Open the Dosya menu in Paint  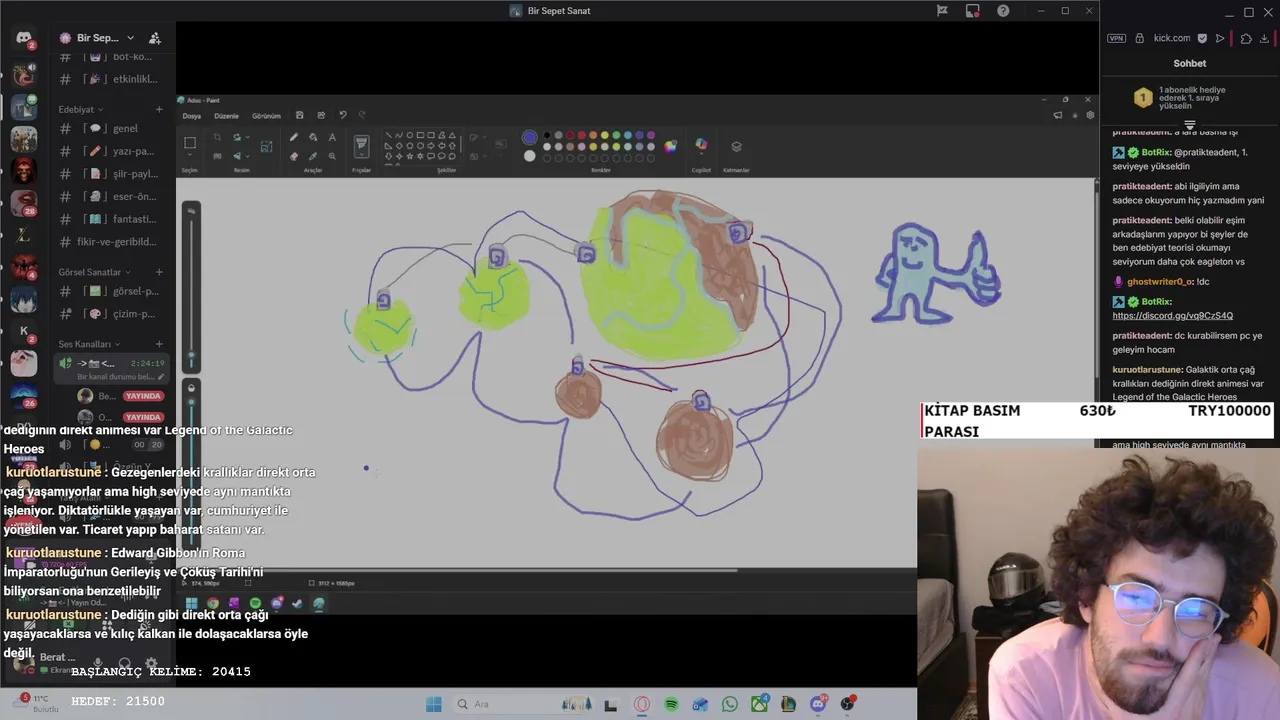(191, 116)
